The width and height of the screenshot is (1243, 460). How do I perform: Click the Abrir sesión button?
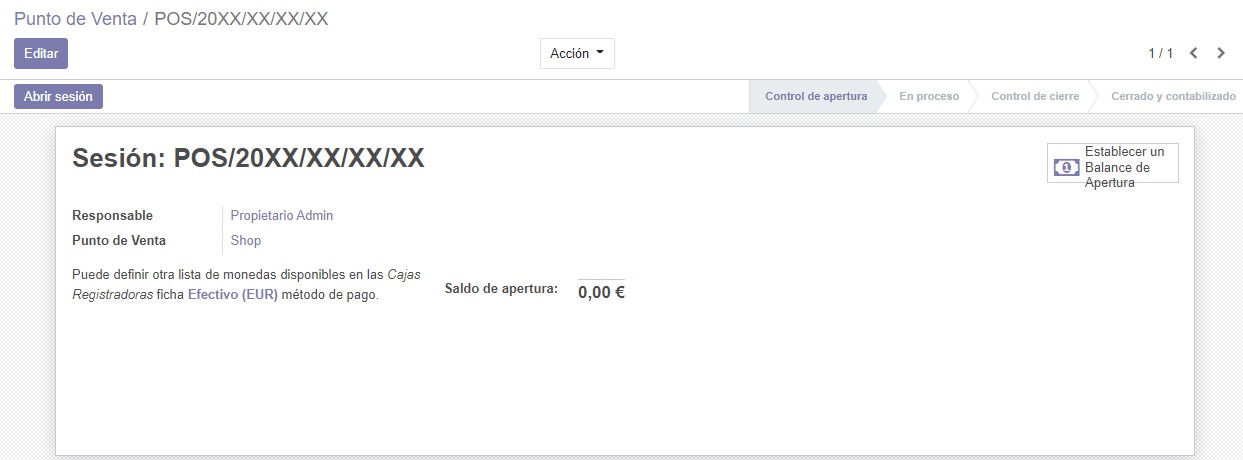click(58, 97)
